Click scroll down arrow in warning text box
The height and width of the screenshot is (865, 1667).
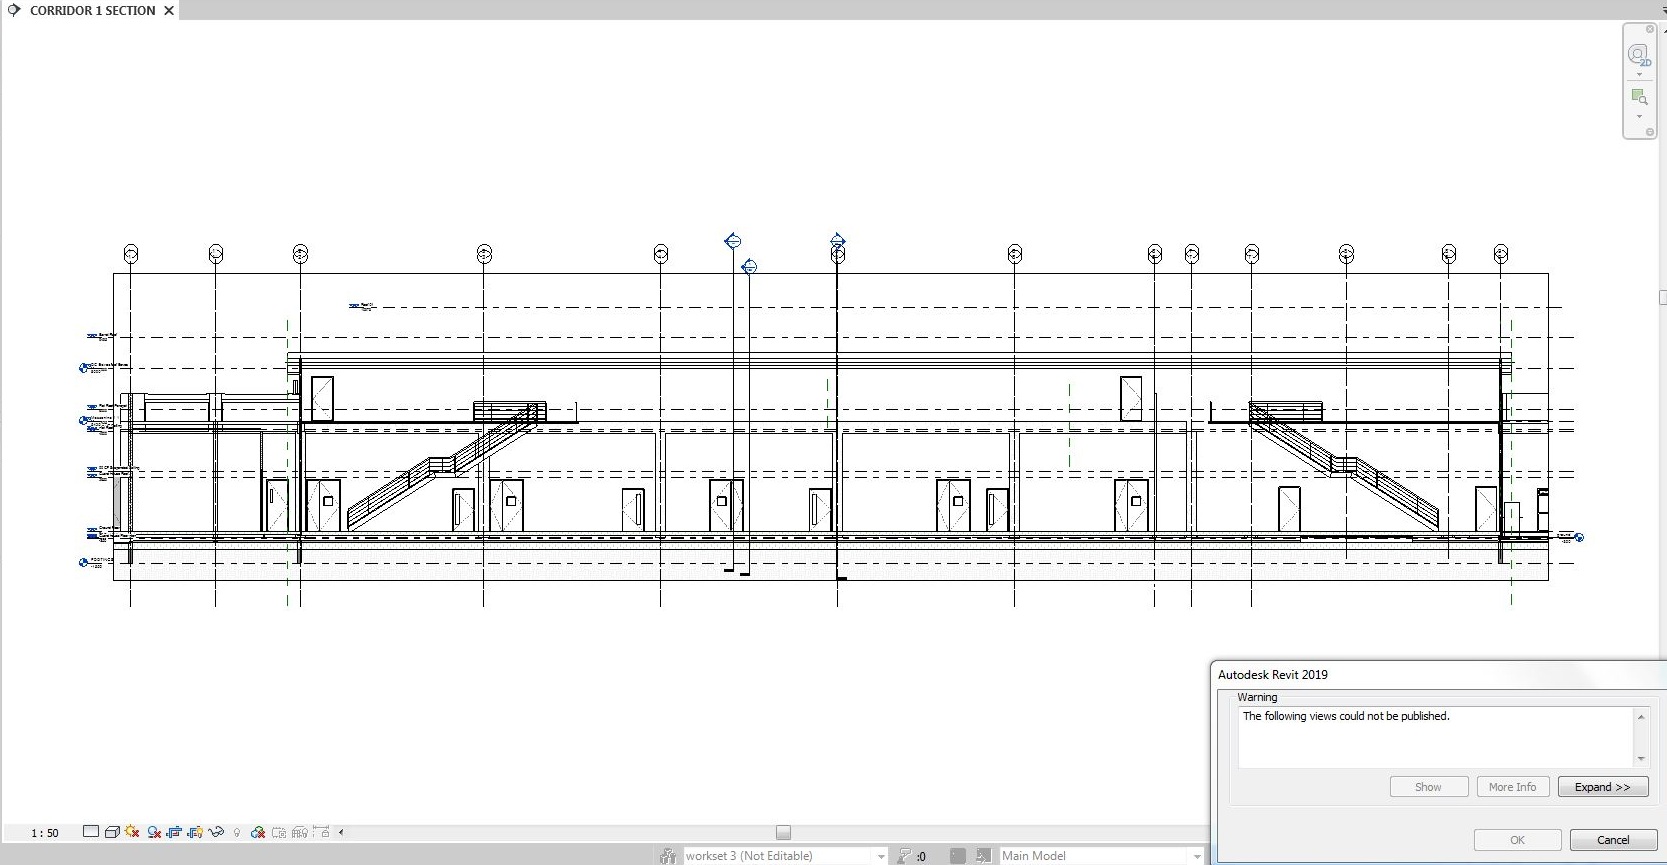point(1641,758)
